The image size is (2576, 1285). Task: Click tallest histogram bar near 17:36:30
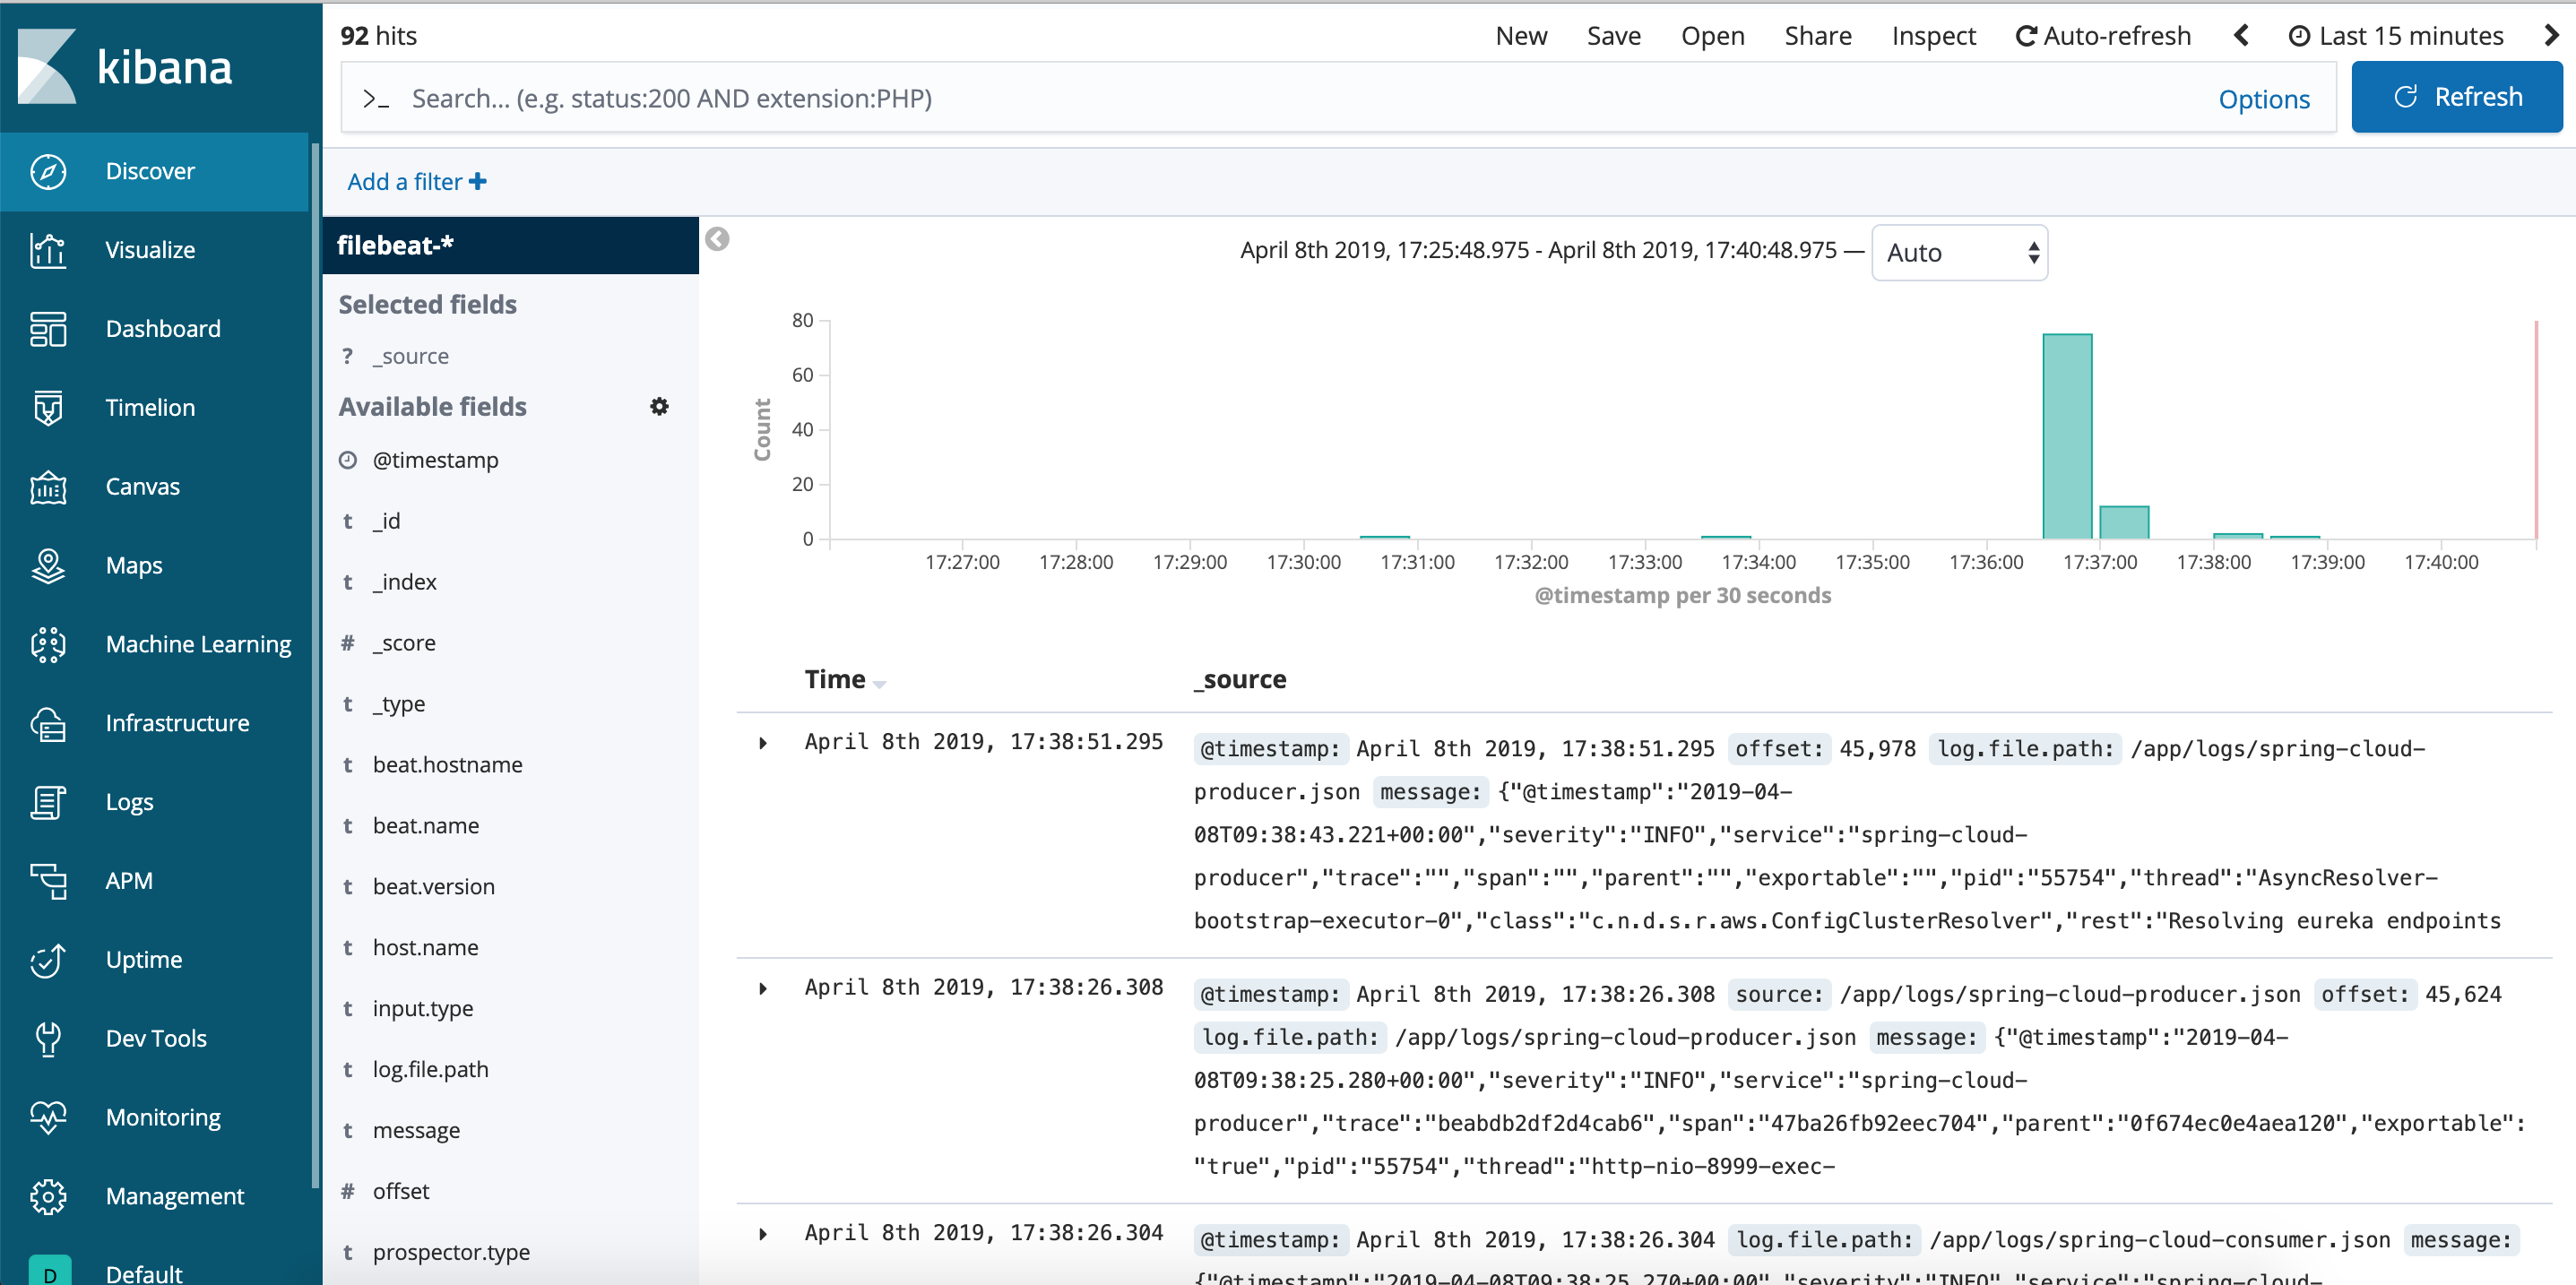point(2067,437)
